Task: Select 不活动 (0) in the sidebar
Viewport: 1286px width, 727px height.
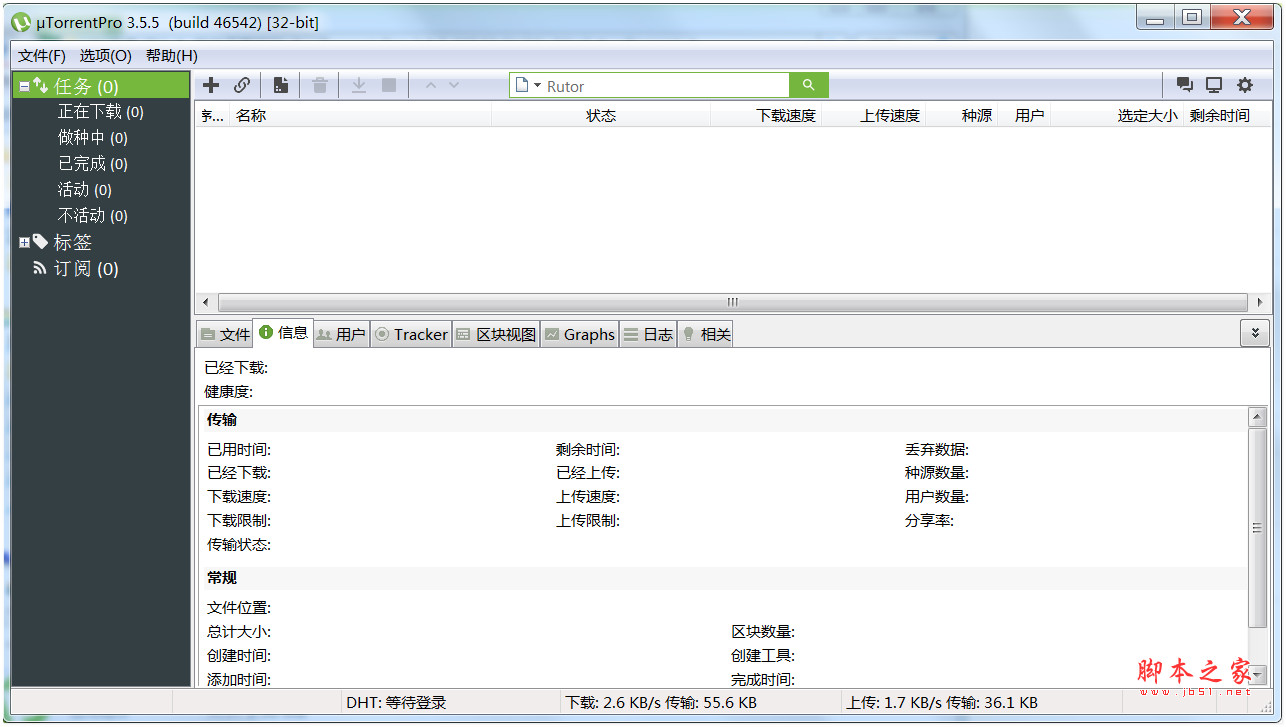Action: coord(92,216)
